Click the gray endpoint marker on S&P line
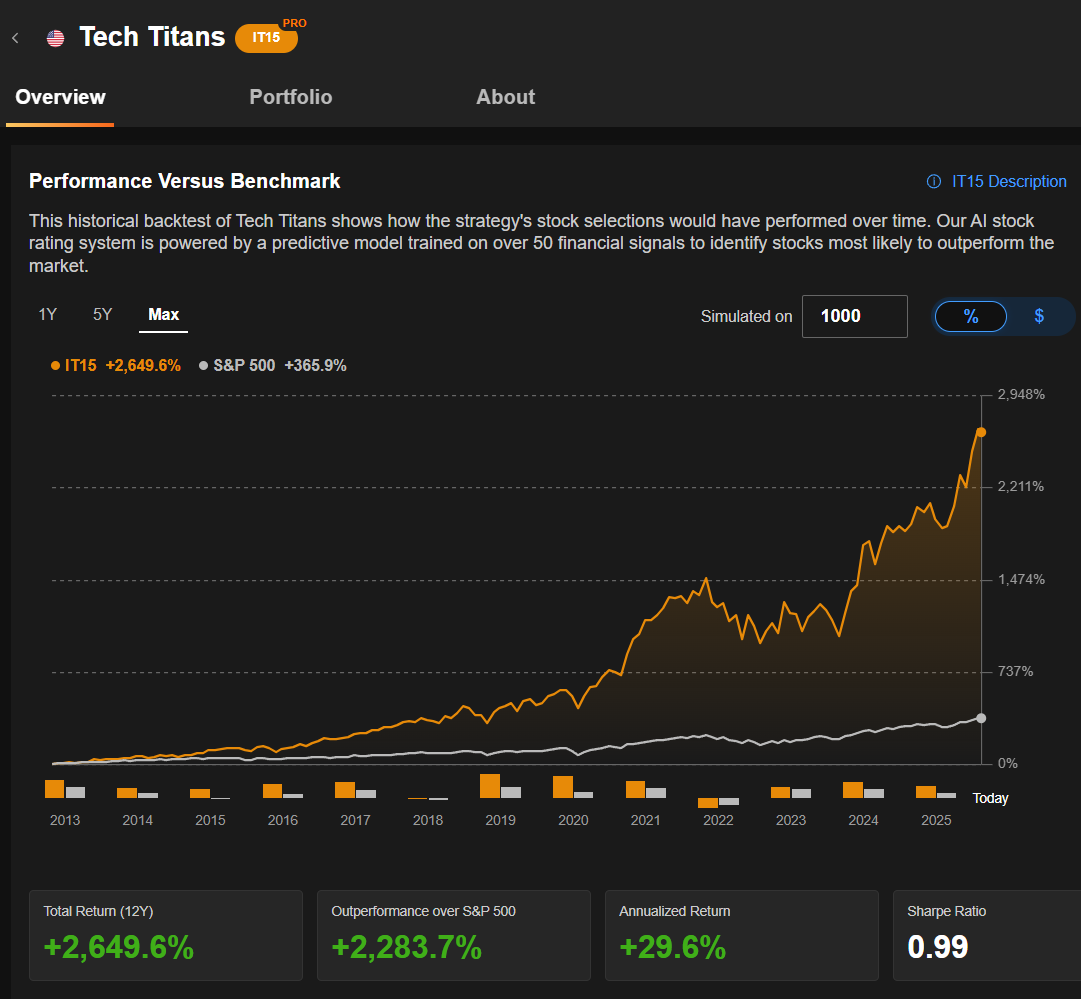Viewport: 1081px width, 999px height. [x=981, y=718]
